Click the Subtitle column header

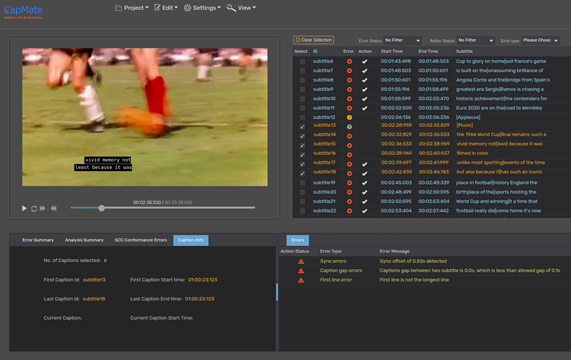click(464, 51)
